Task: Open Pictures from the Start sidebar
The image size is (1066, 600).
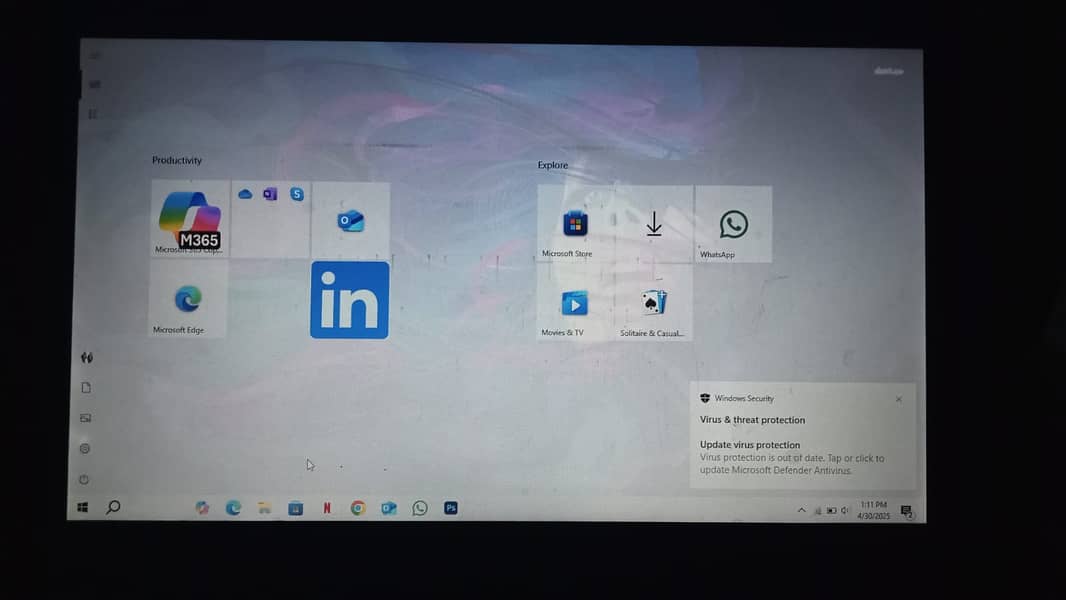Action: pyautogui.click(x=86, y=418)
